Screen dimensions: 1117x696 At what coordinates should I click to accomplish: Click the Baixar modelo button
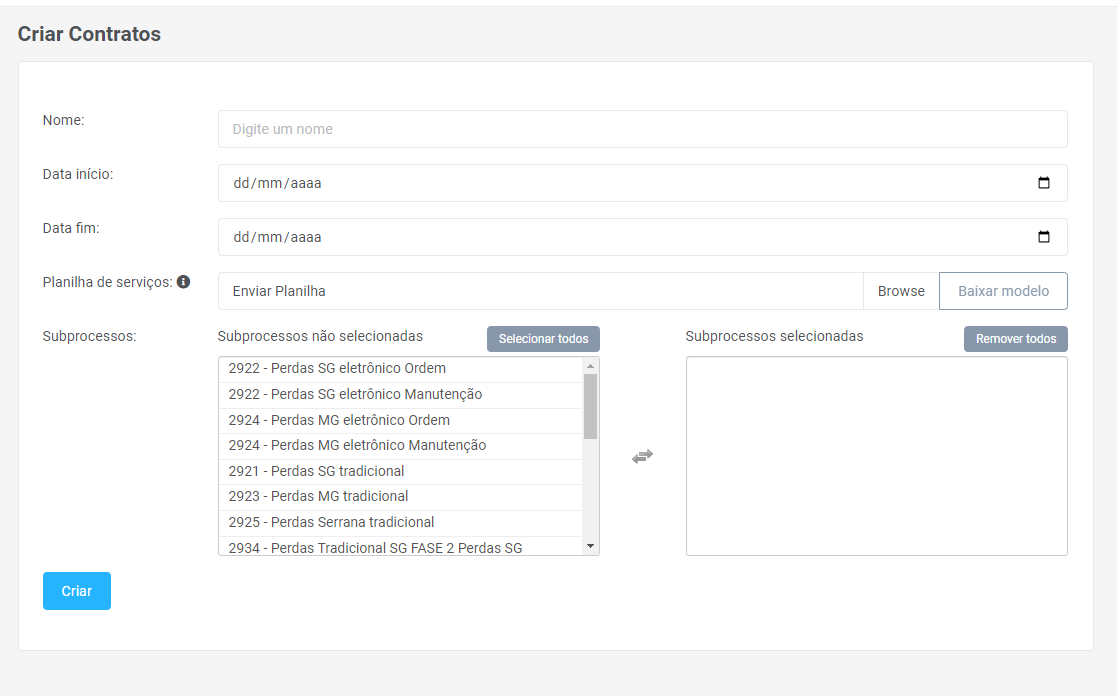coord(1003,291)
